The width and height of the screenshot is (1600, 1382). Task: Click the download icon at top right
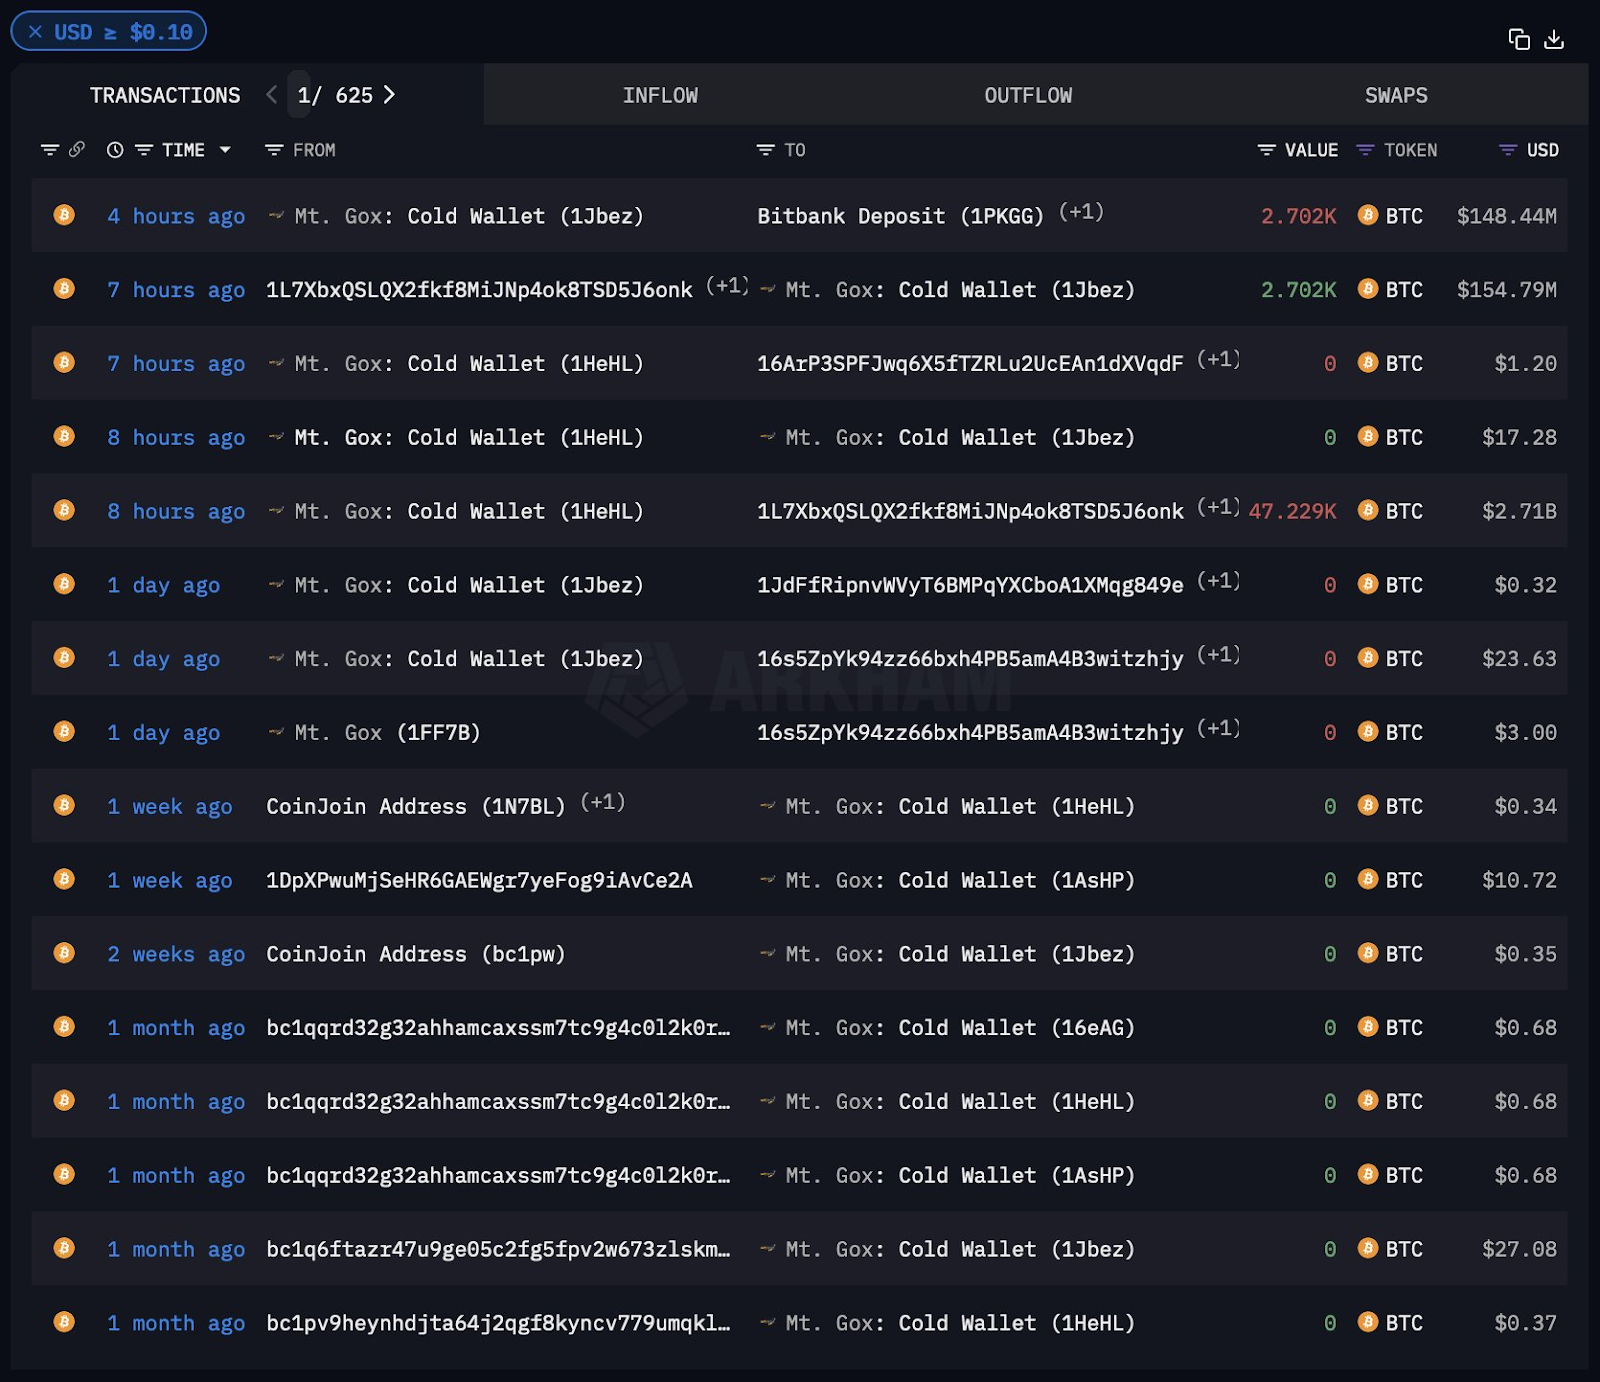coord(1554,39)
